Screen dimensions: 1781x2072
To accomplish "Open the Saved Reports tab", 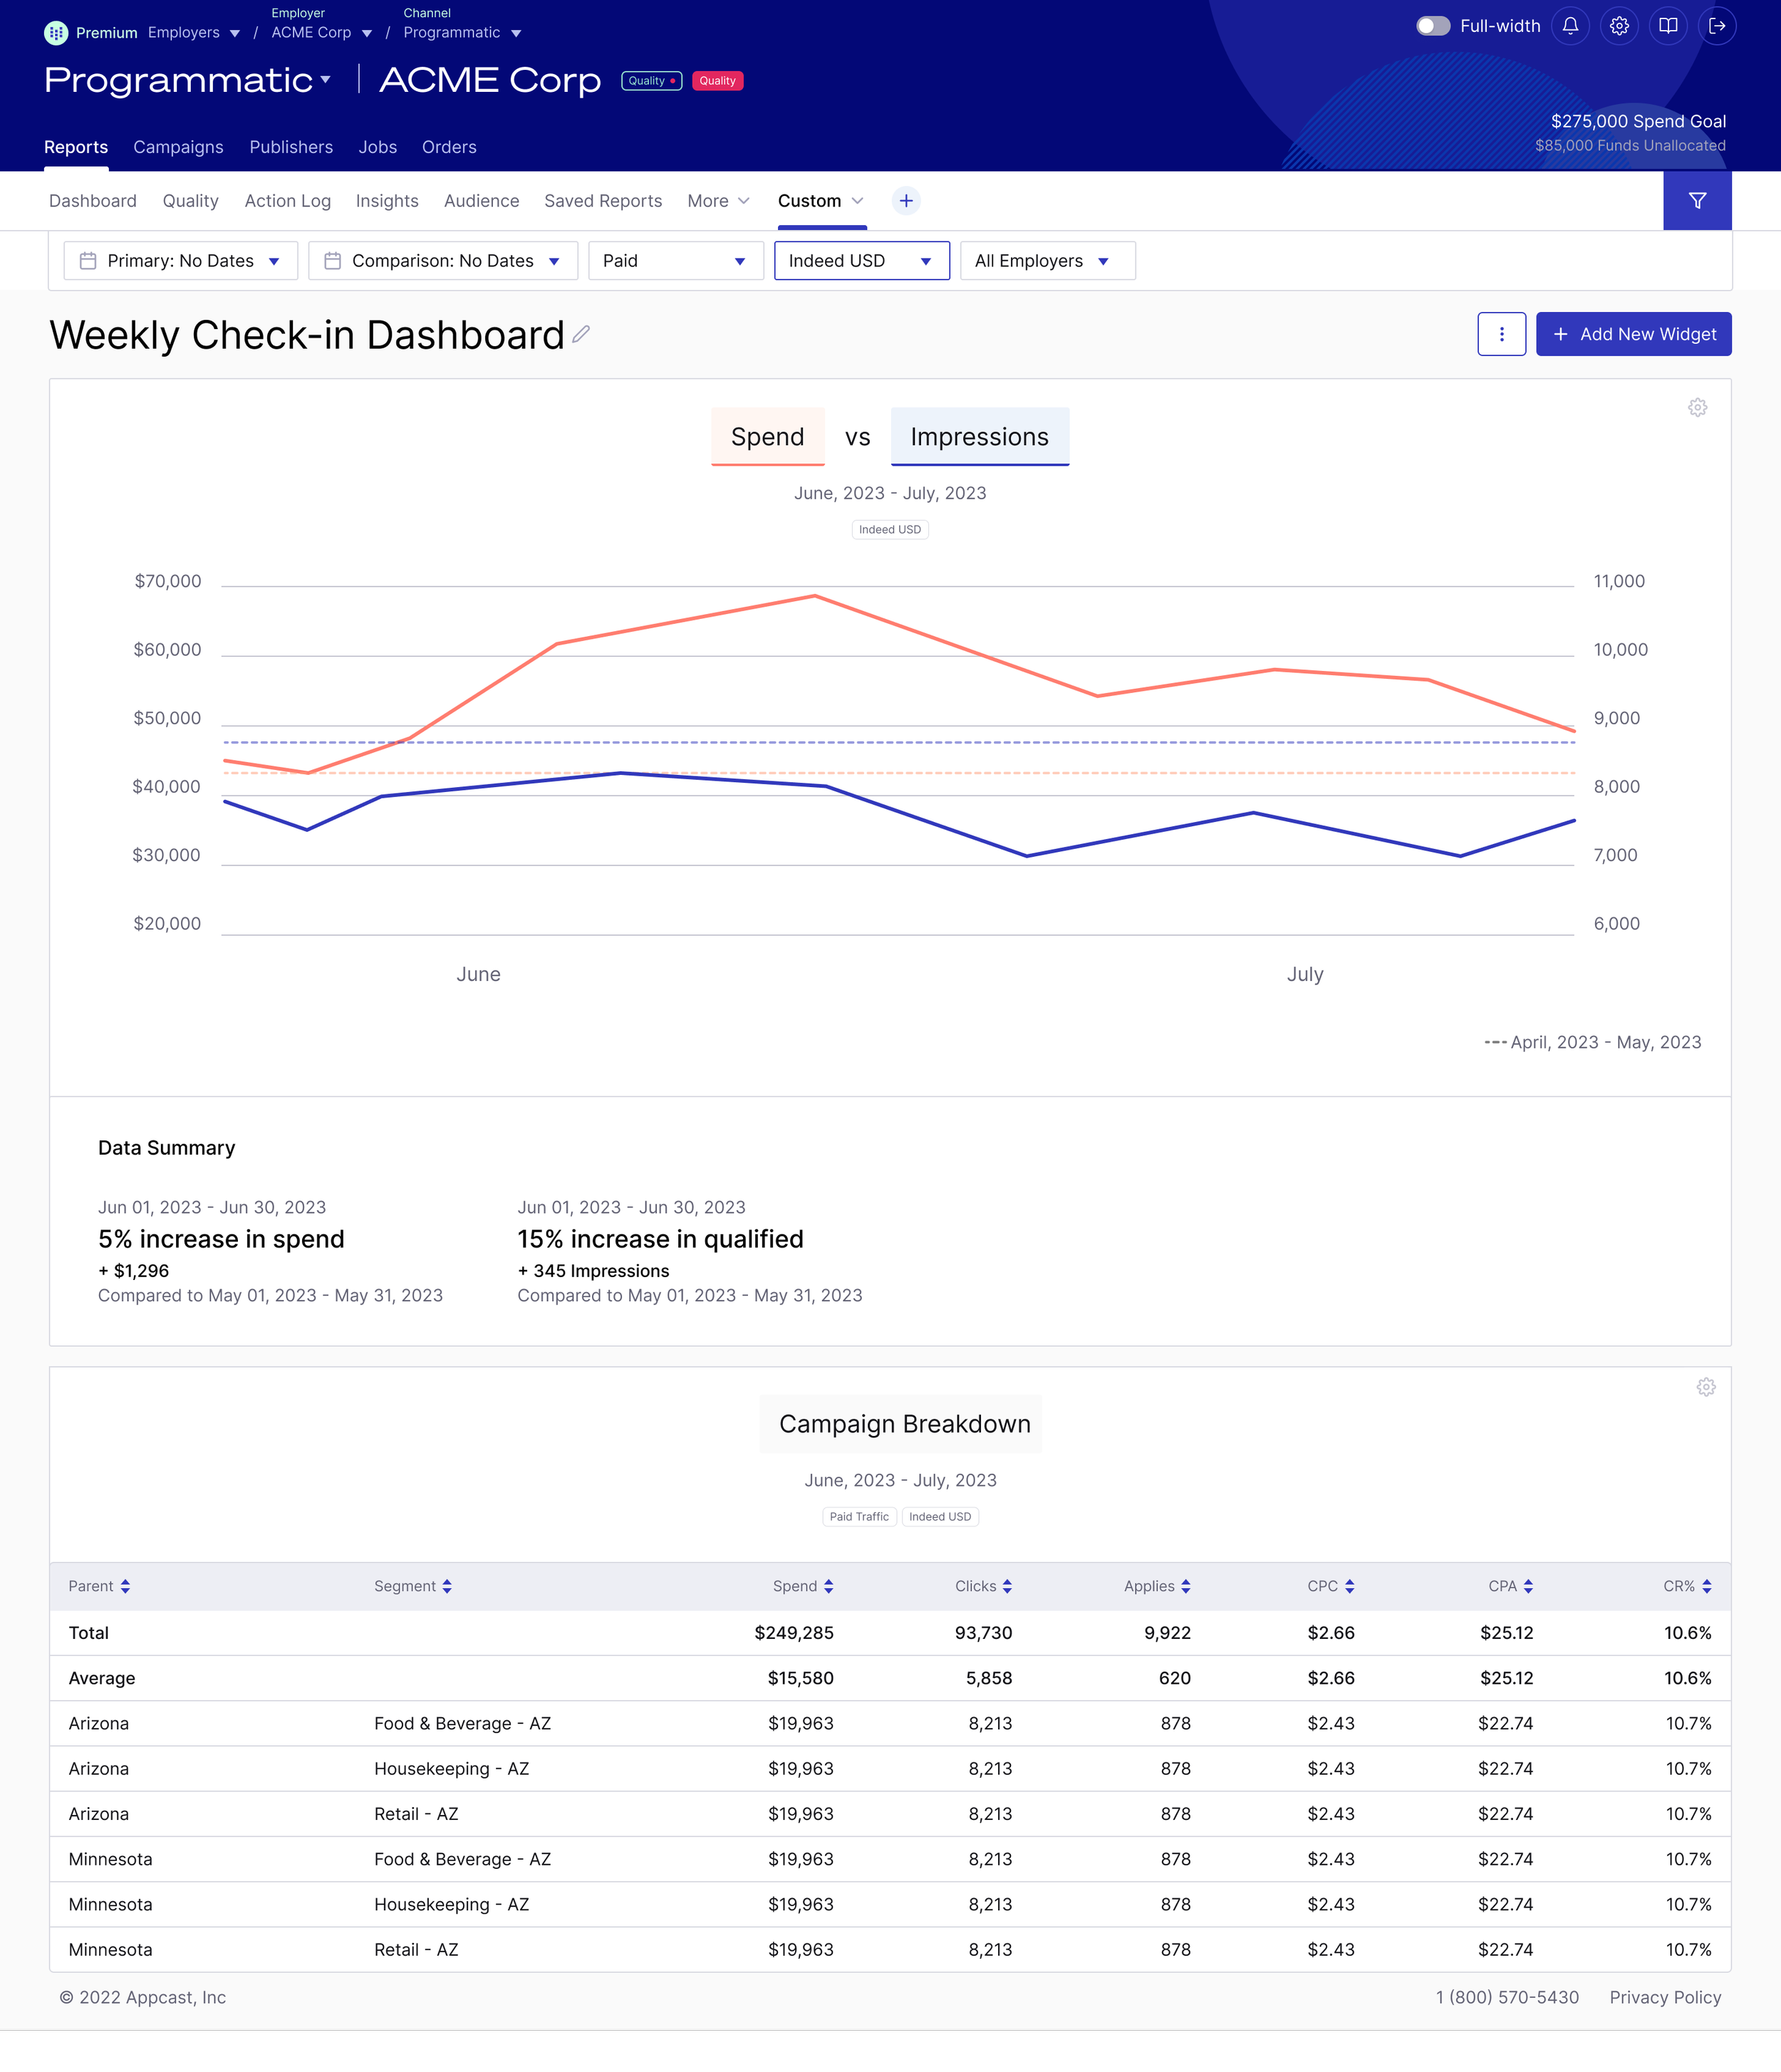I will 603,201.
